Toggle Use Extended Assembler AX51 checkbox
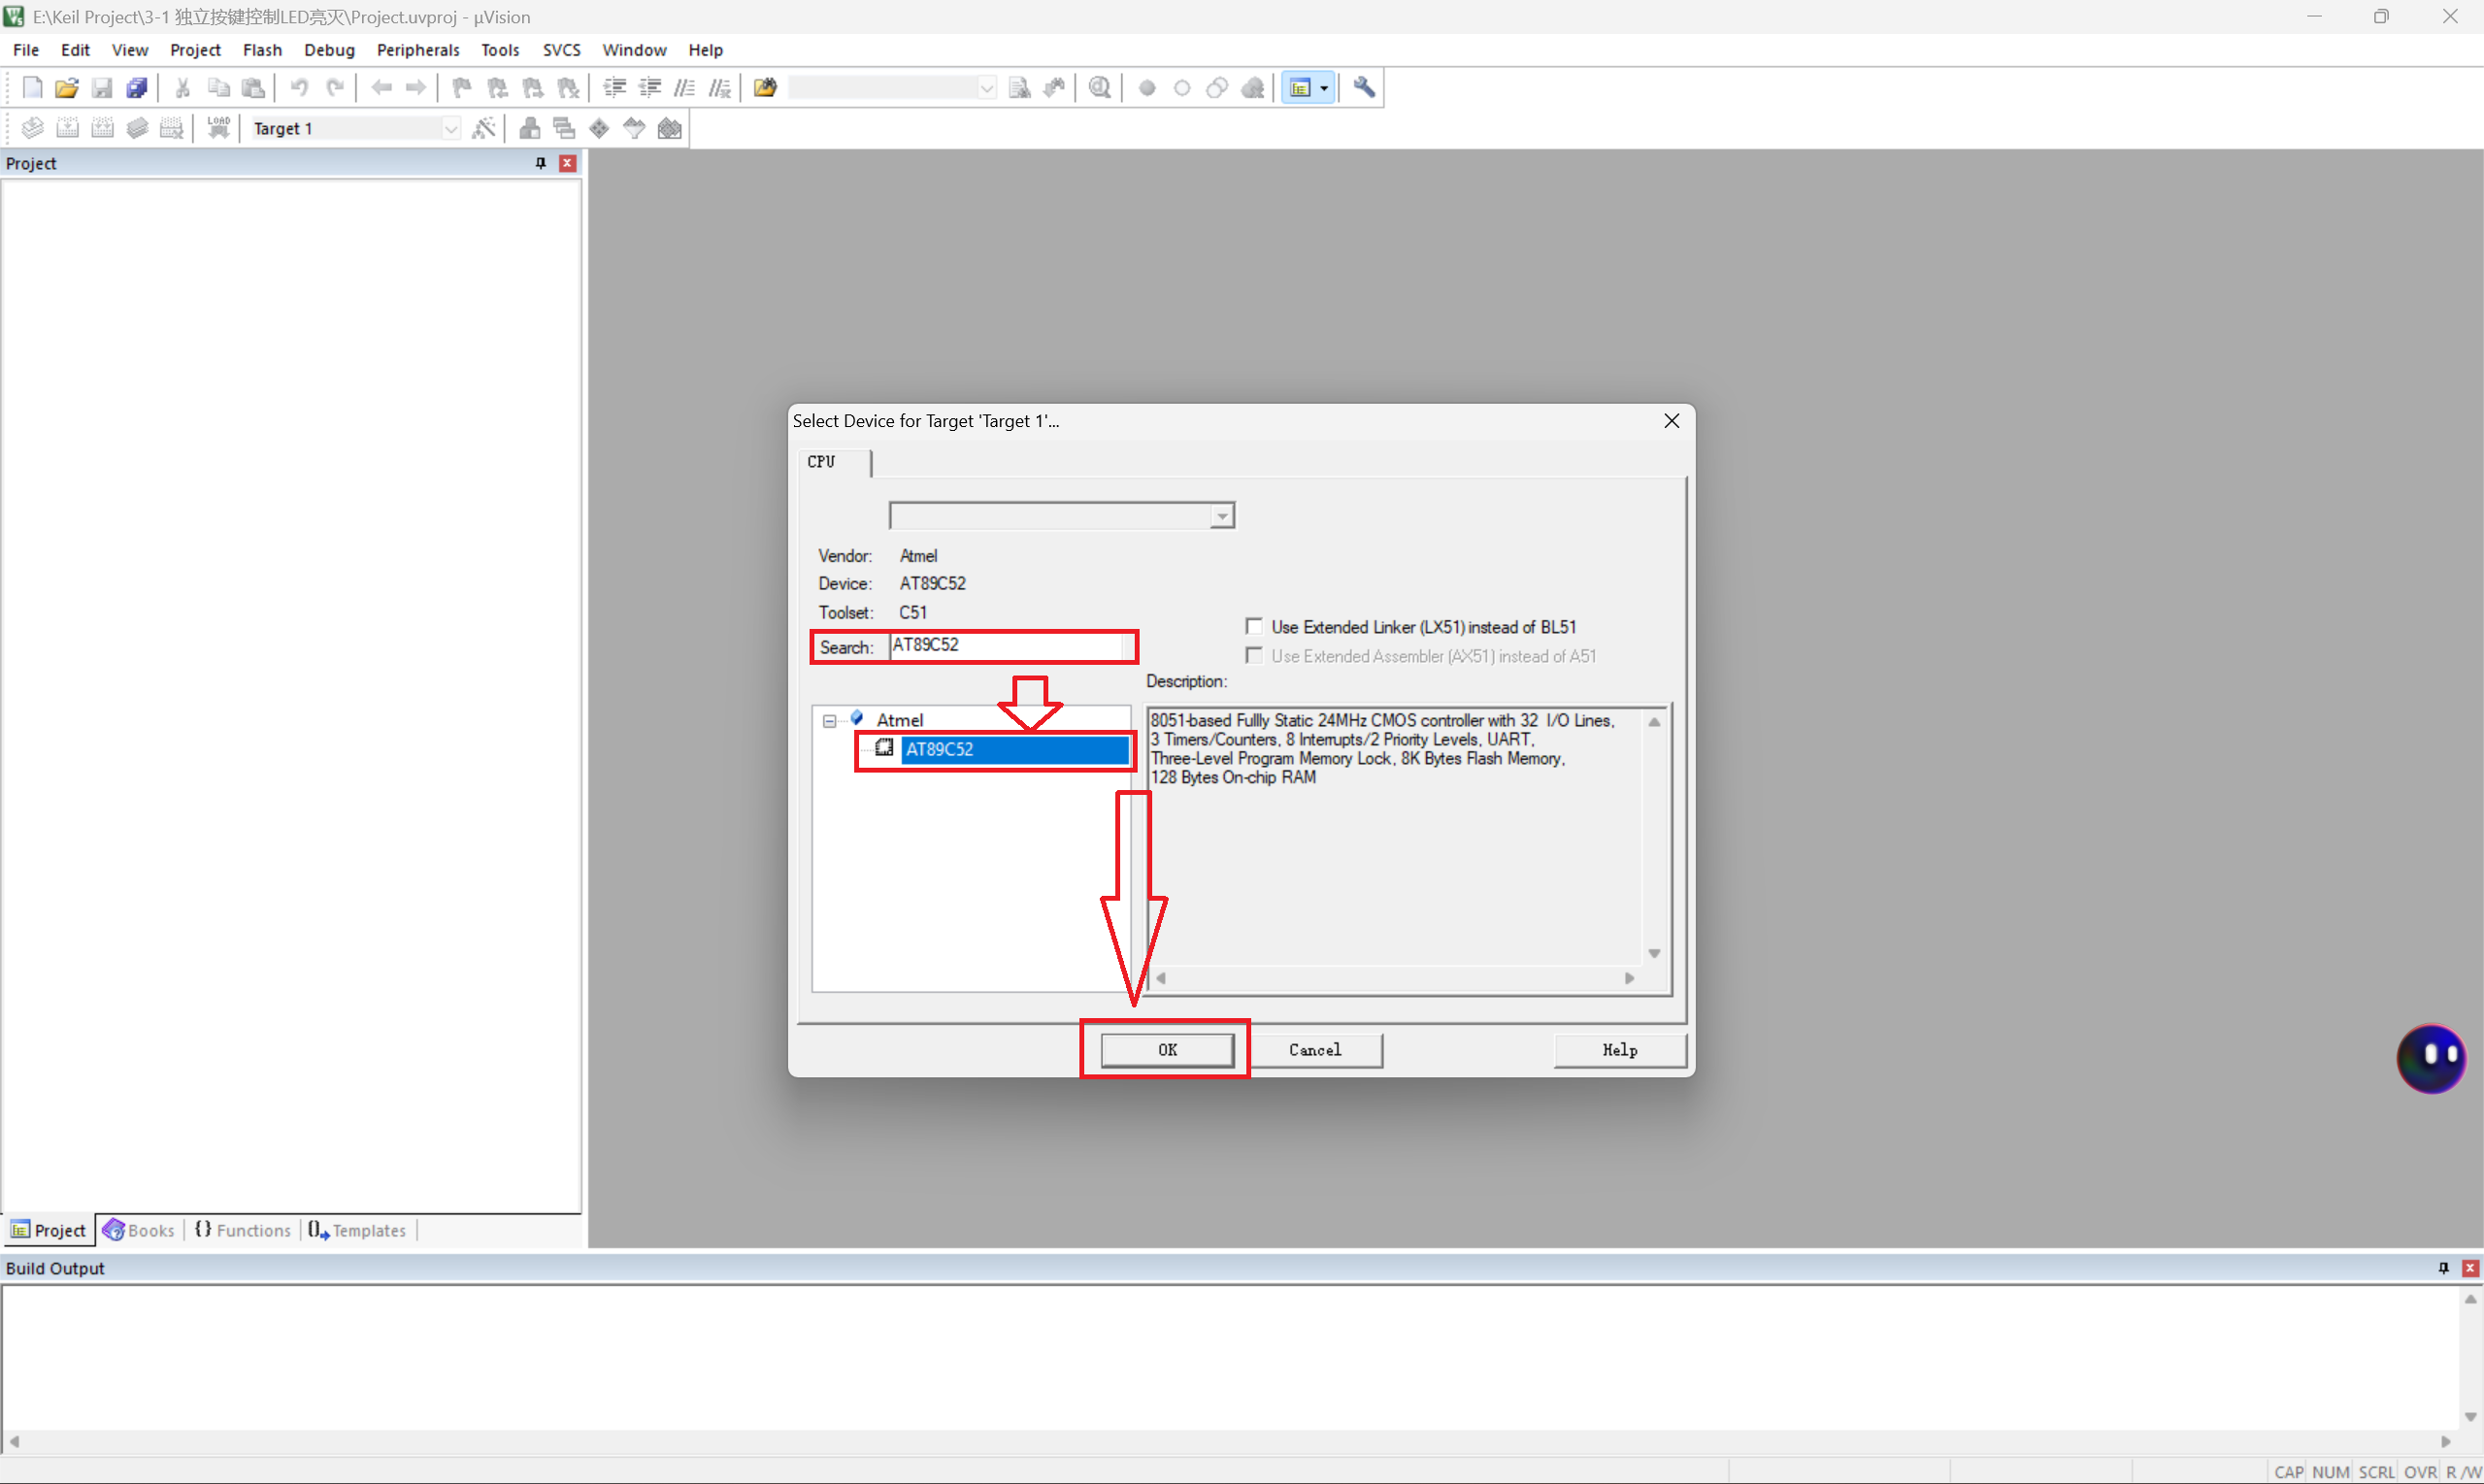The image size is (2484, 1484). [1254, 656]
